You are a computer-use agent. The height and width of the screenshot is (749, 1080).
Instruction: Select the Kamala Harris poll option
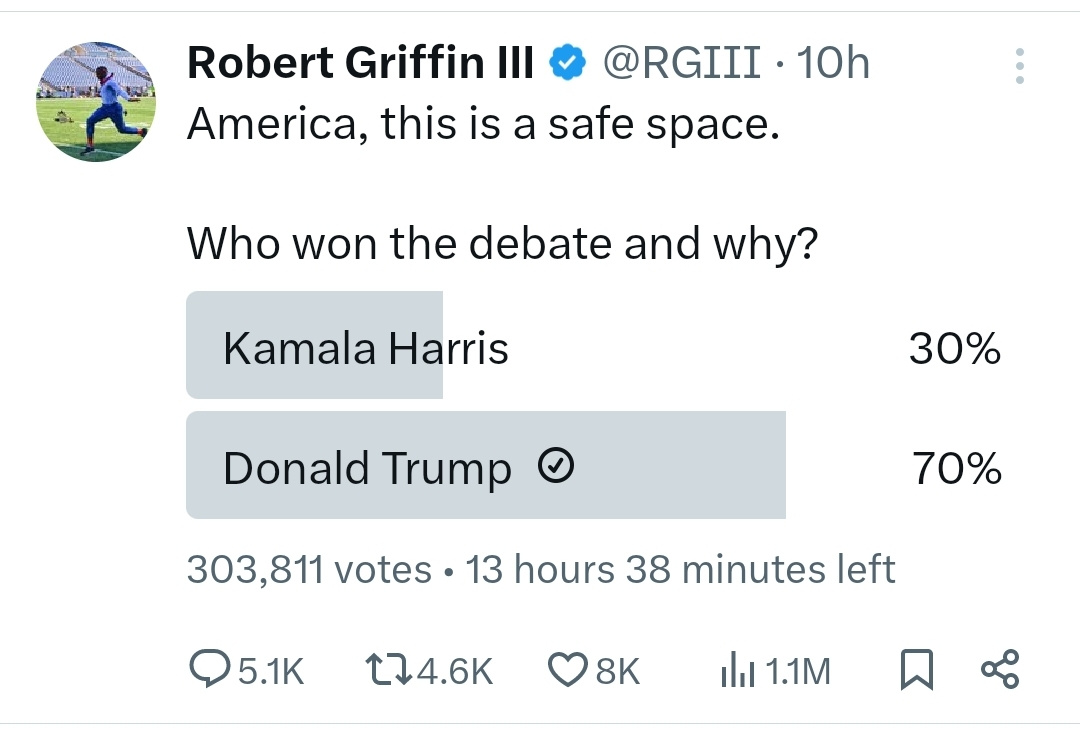point(366,348)
